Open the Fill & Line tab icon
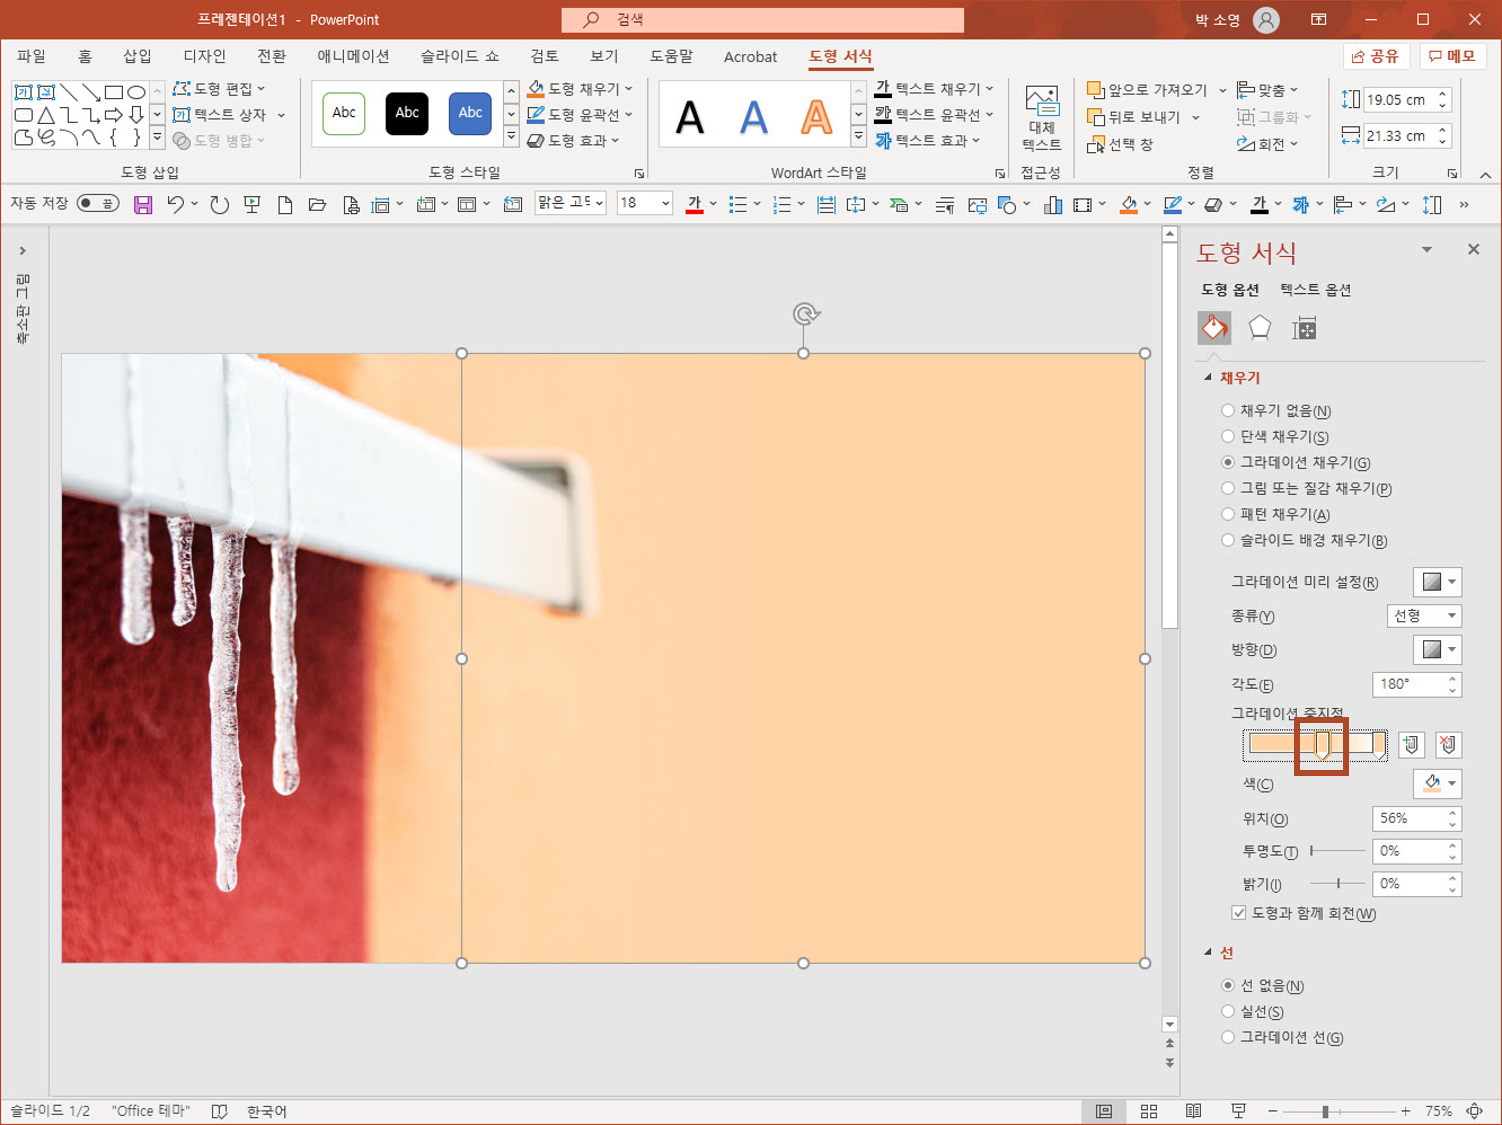This screenshot has width=1502, height=1125. coord(1214,328)
